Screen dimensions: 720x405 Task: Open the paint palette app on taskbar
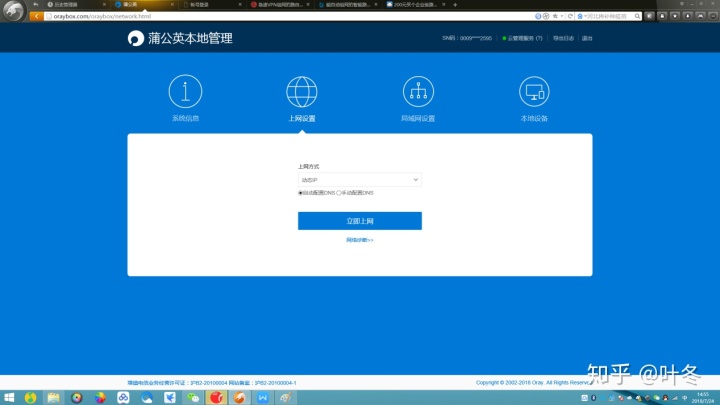(x=286, y=398)
